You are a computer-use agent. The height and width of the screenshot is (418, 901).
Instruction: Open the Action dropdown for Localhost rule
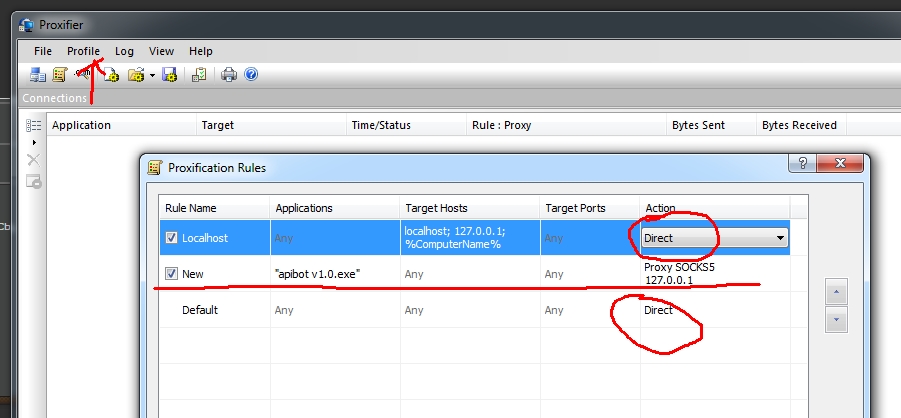pos(779,238)
